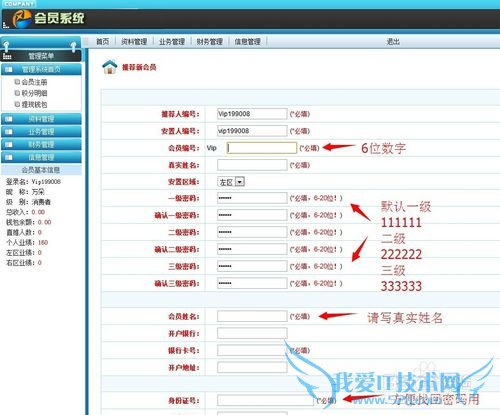The height and width of the screenshot is (415, 500).
Task: Click the icon on sidebar 信息管理 bar
Action: [x=9, y=157]
